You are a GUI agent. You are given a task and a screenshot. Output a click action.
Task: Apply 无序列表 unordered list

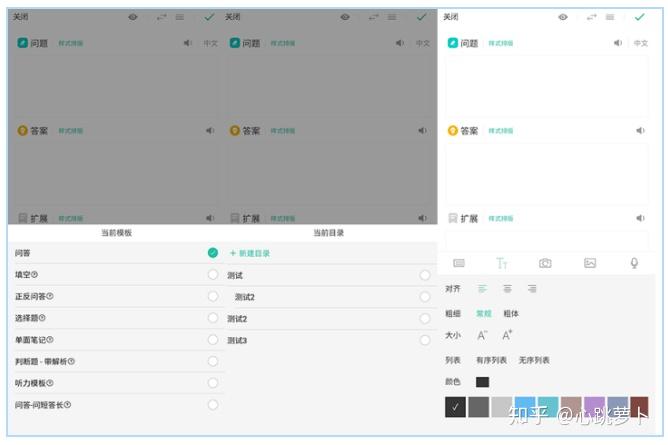534,360
